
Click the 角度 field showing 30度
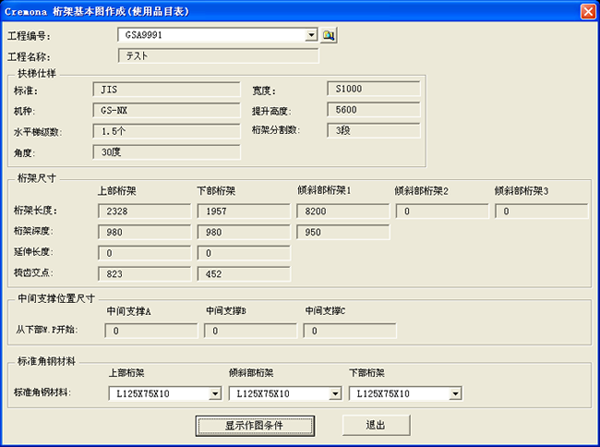point(165,152)
